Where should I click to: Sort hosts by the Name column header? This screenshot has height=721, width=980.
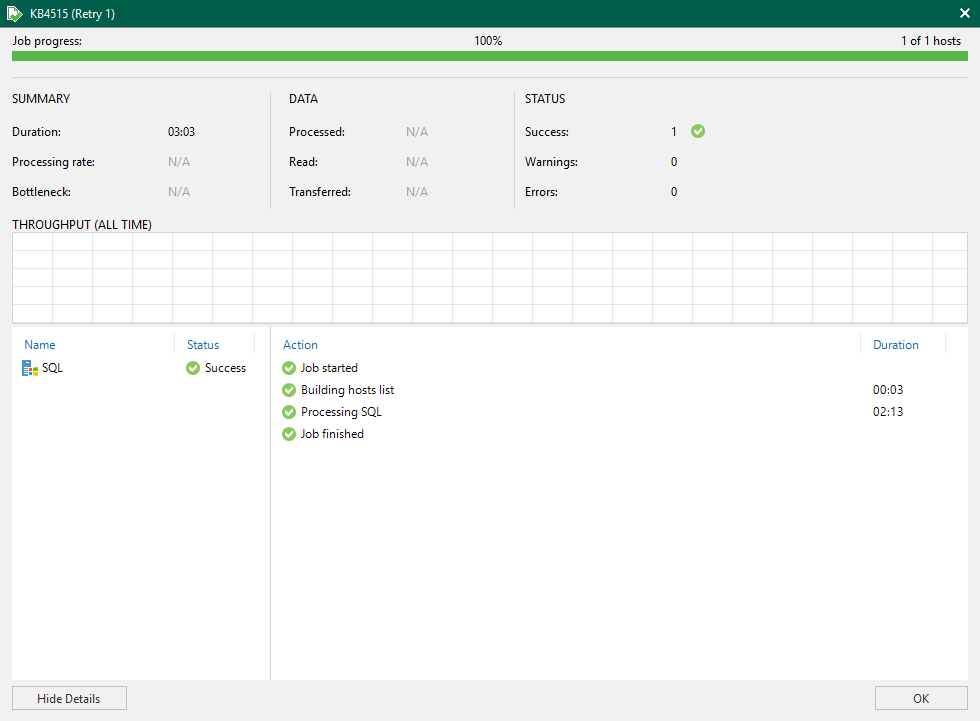[x=40, y=345]
